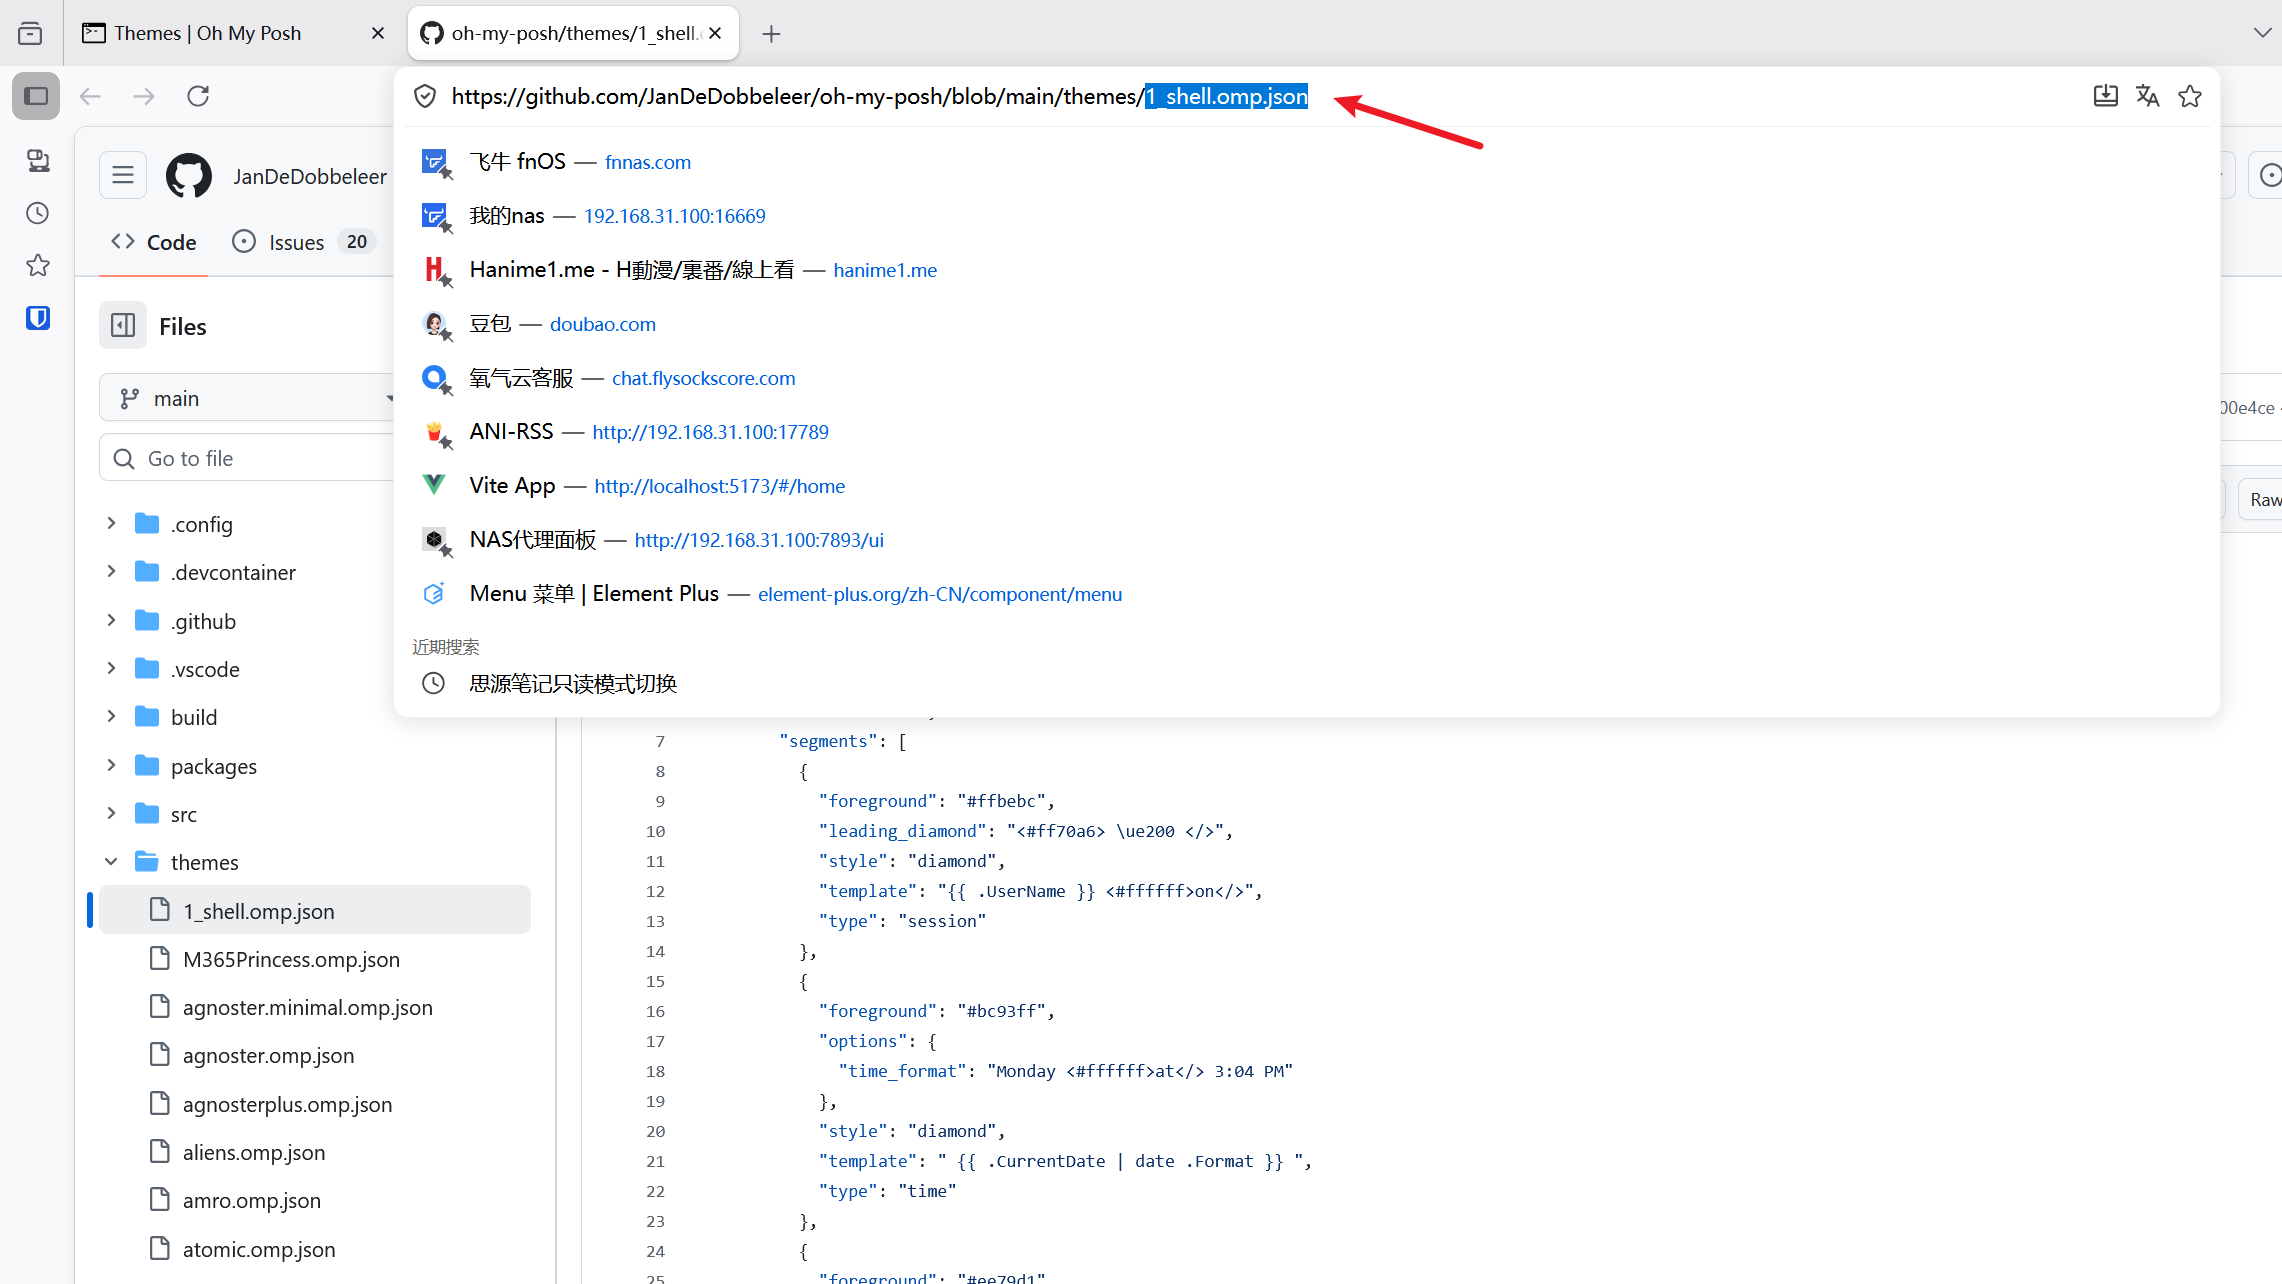Screen dimensions: 2282x1284
Task: Click the translate page icon
Action: pyautogui.click(x=2147, y=96)
